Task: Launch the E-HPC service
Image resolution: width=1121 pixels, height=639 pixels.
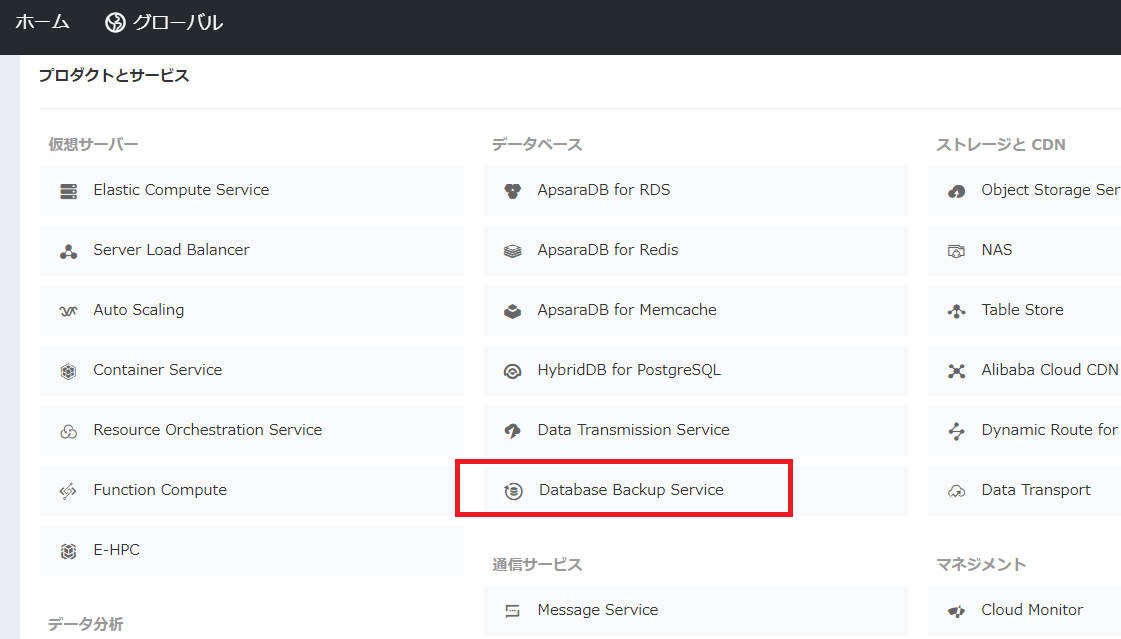Action: 116,550
